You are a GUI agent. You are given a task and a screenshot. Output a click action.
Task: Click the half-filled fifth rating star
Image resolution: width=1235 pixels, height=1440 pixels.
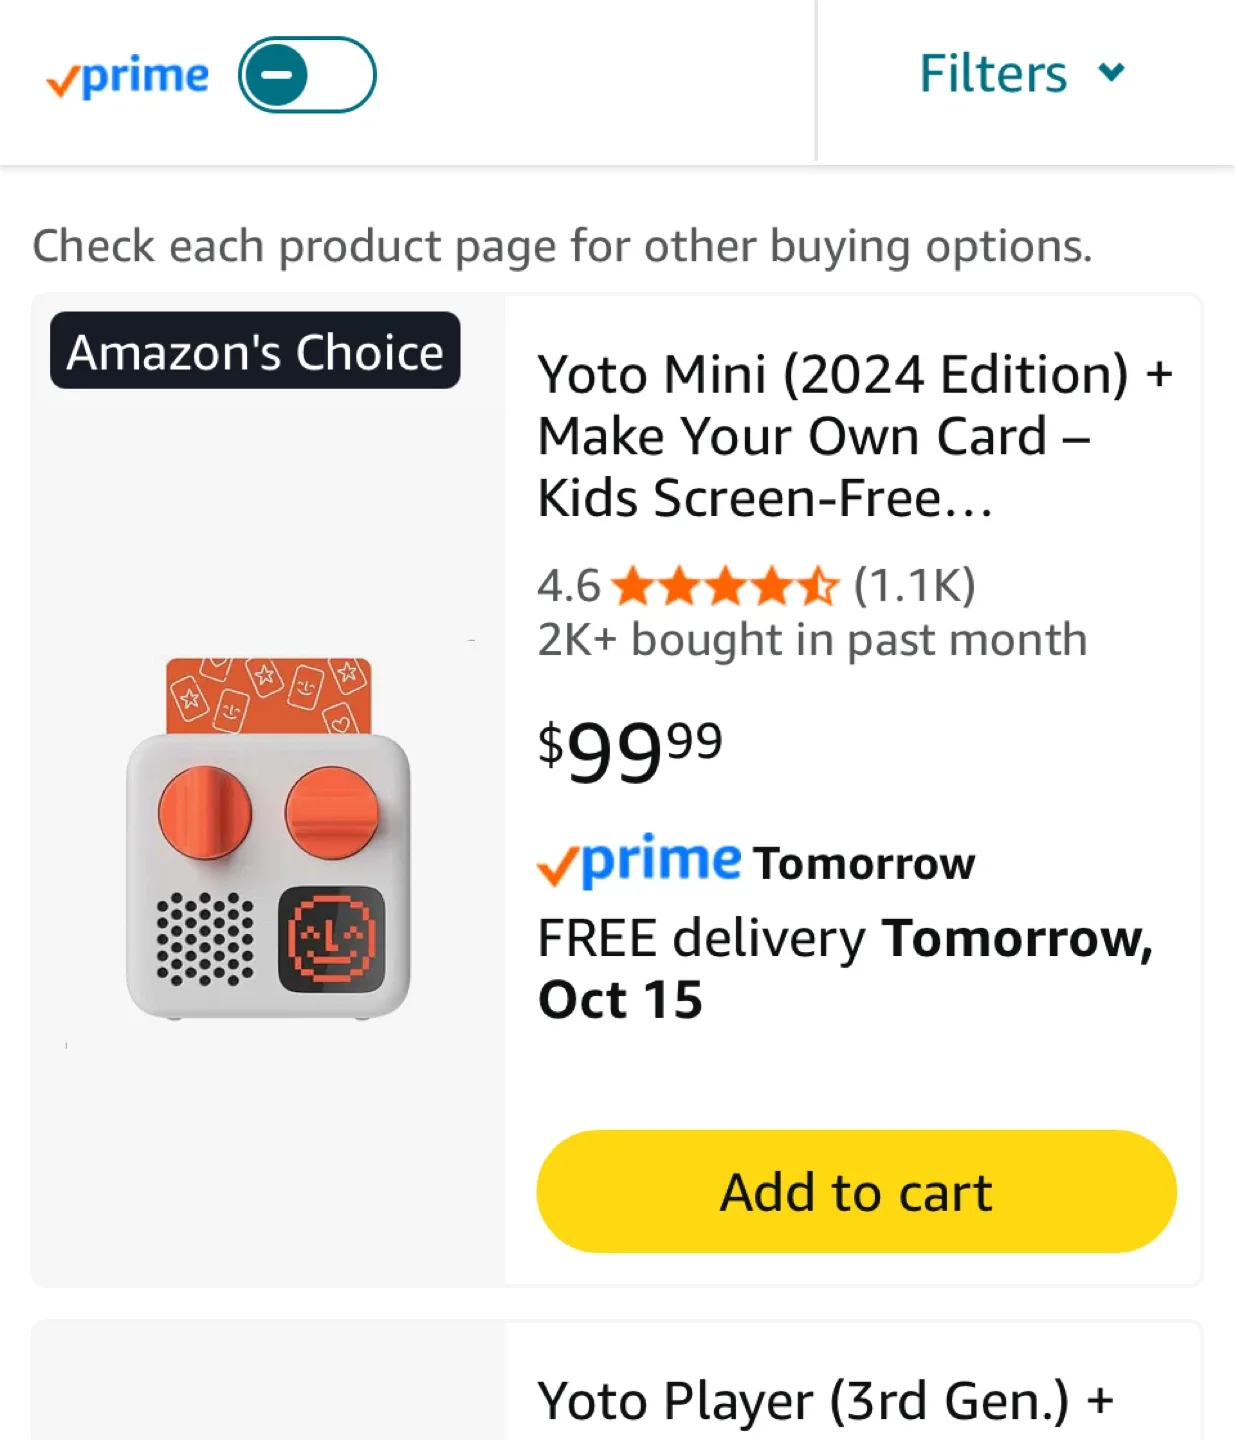coord(820,586)
